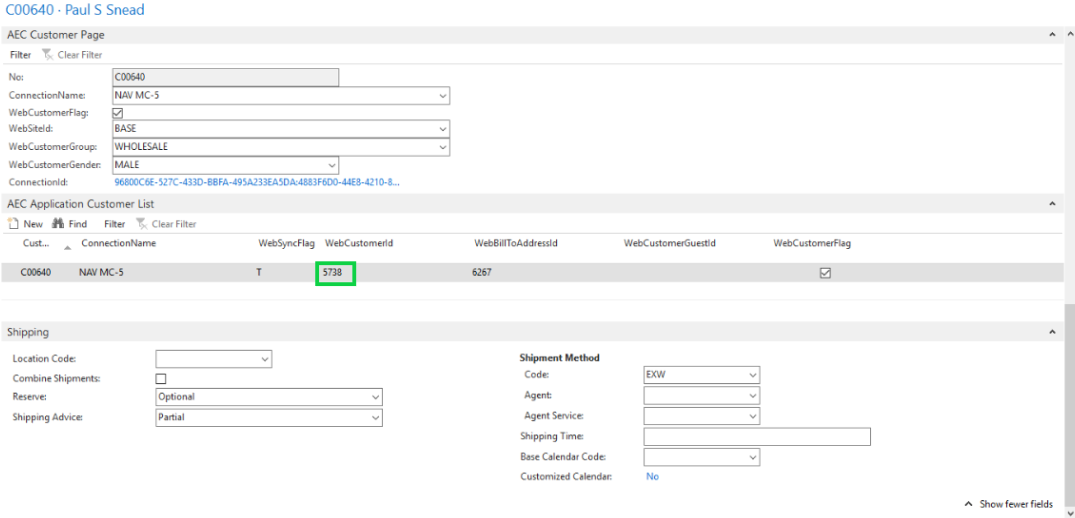Click the WebSyncFlag column header
1075x518 pixels.
(x=286, y=243)
